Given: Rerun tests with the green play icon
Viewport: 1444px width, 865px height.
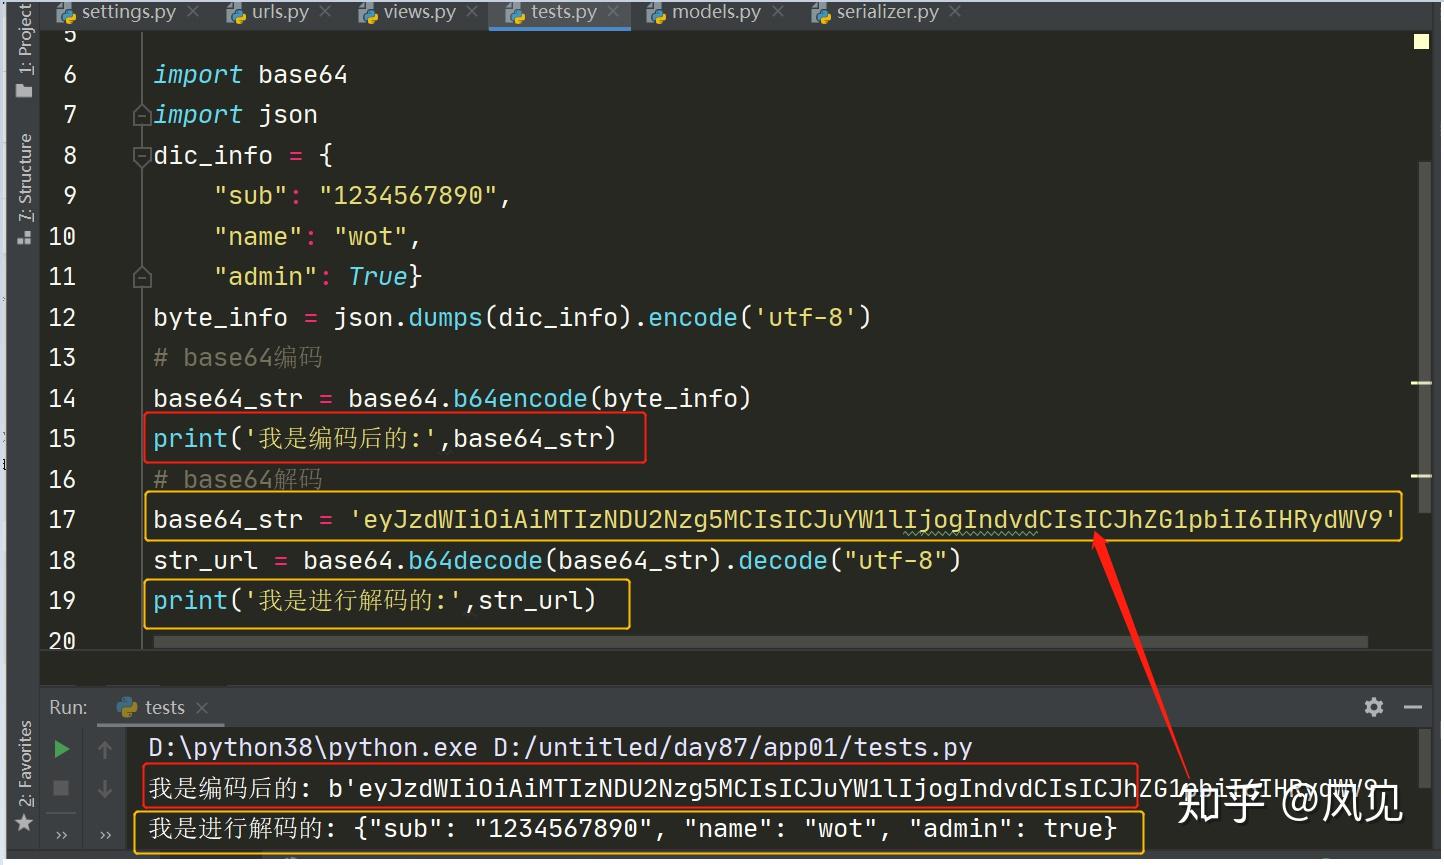Looking at the screenshot, I should [x=61, y=749].
